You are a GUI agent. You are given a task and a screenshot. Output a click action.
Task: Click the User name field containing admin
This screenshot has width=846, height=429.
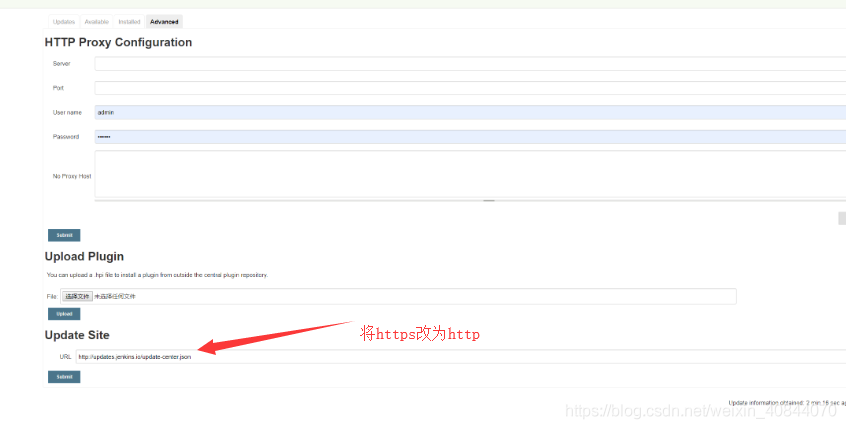pos(470,113)
